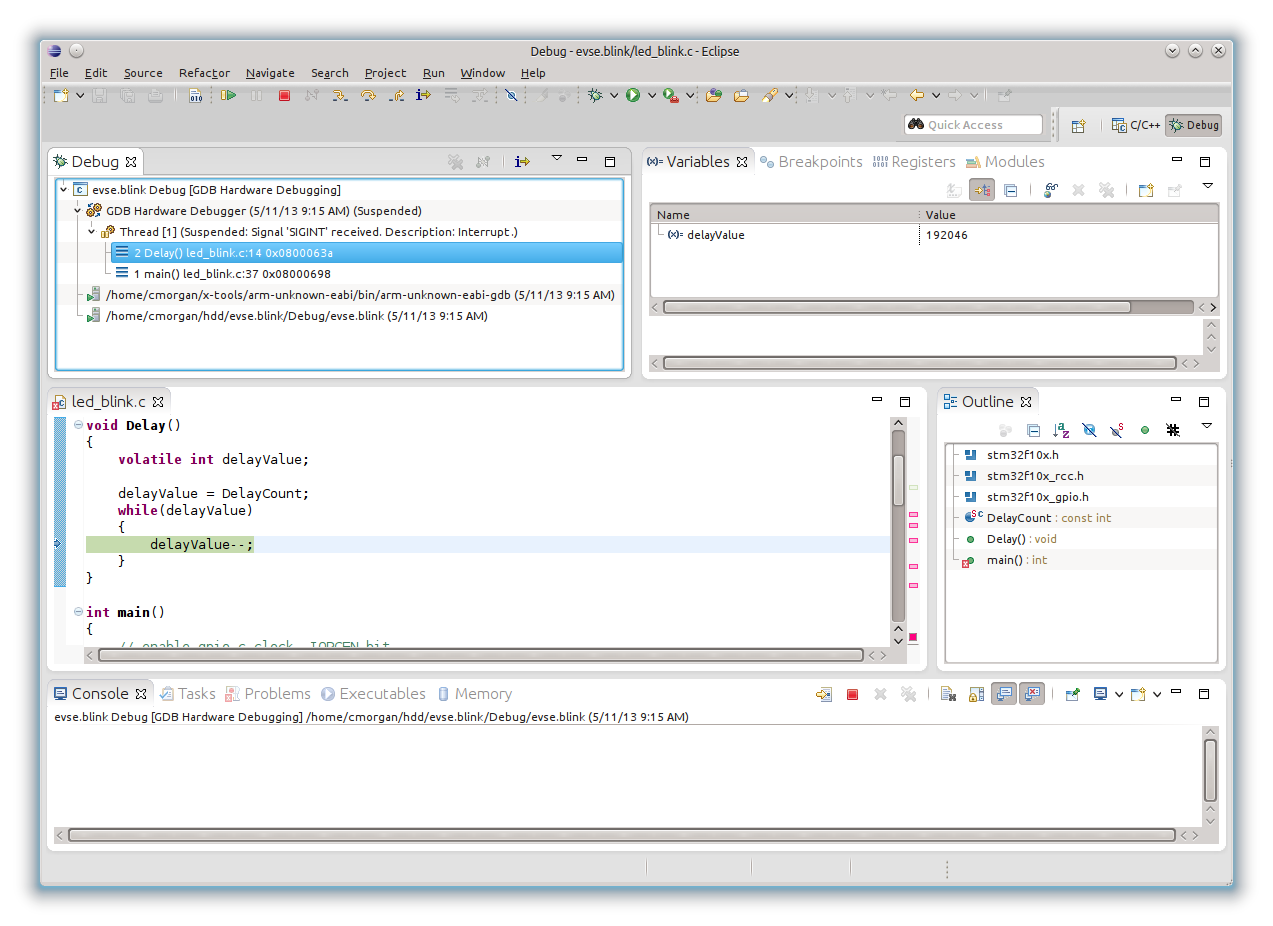Click in the Quick Access field
This screenshot has width=1273, height=926.
point(973,125)
